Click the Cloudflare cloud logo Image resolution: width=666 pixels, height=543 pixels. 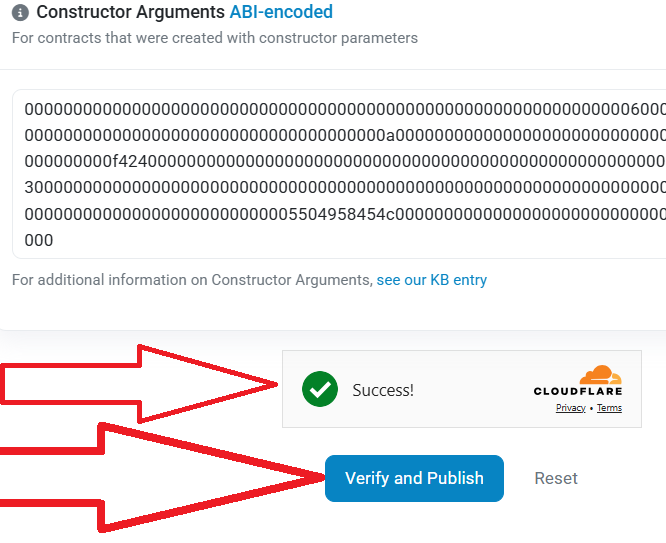(601, 375)
